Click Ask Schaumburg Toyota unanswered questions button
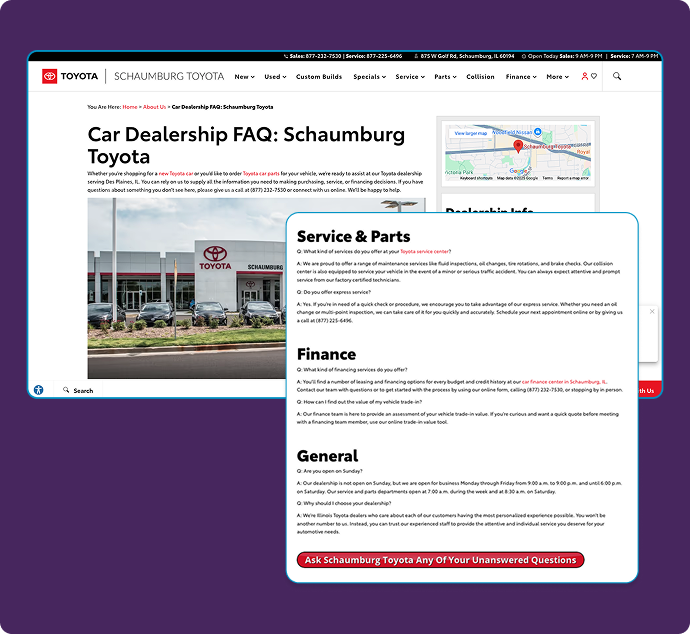This screenshot has height=634, width=690. [440, 560]
